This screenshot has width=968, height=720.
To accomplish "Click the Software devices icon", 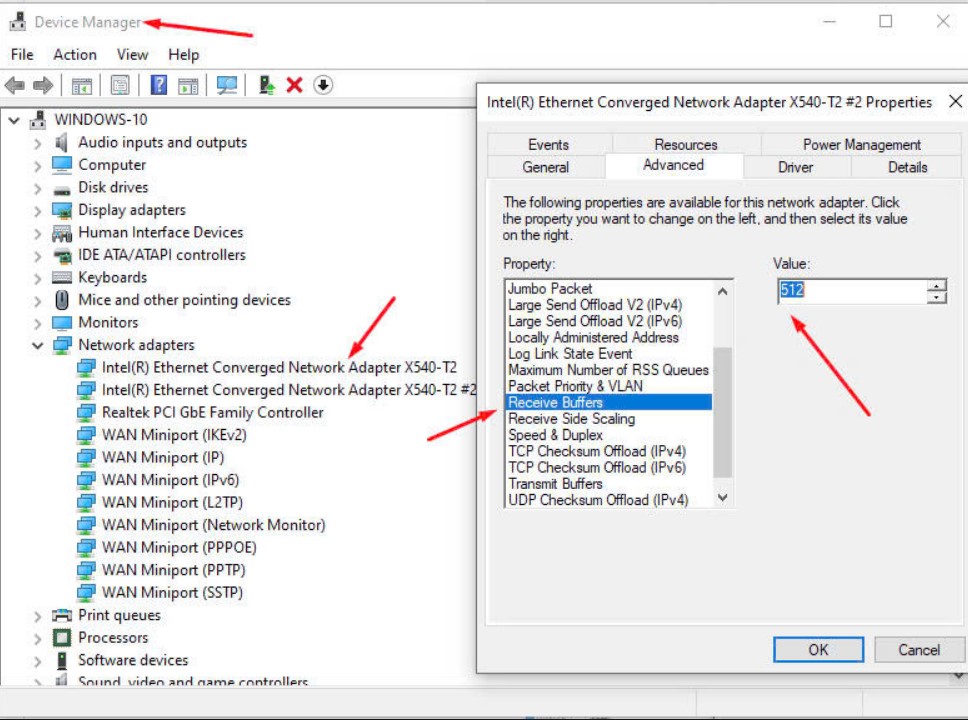I will [x=62, y=660].
